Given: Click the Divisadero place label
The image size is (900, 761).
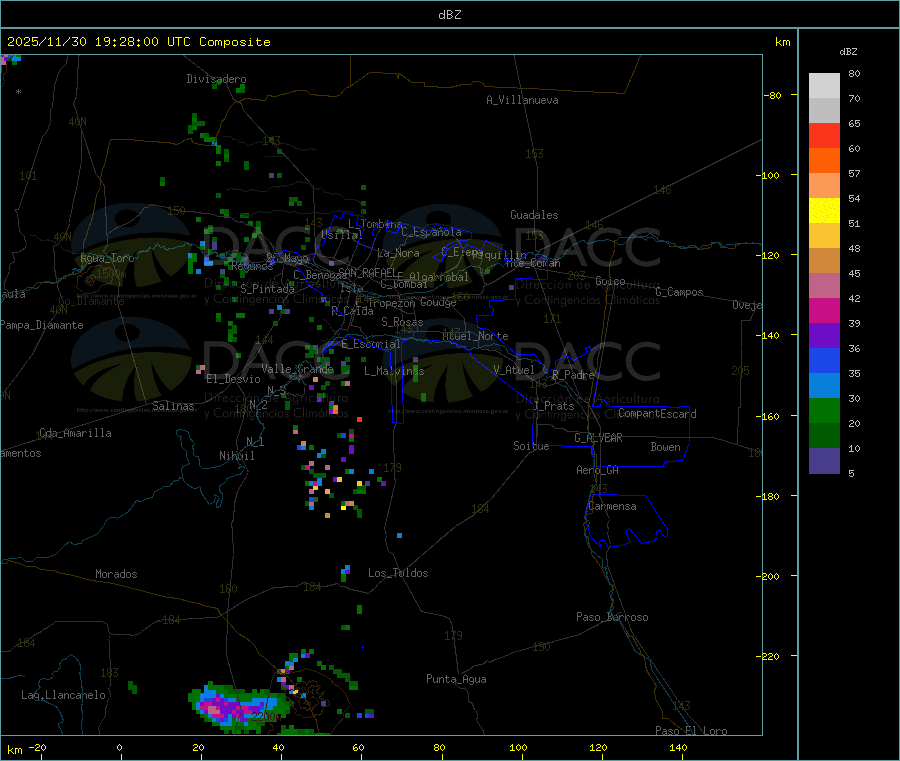Looking at the screenshot, I should click(x=216, y=79).
